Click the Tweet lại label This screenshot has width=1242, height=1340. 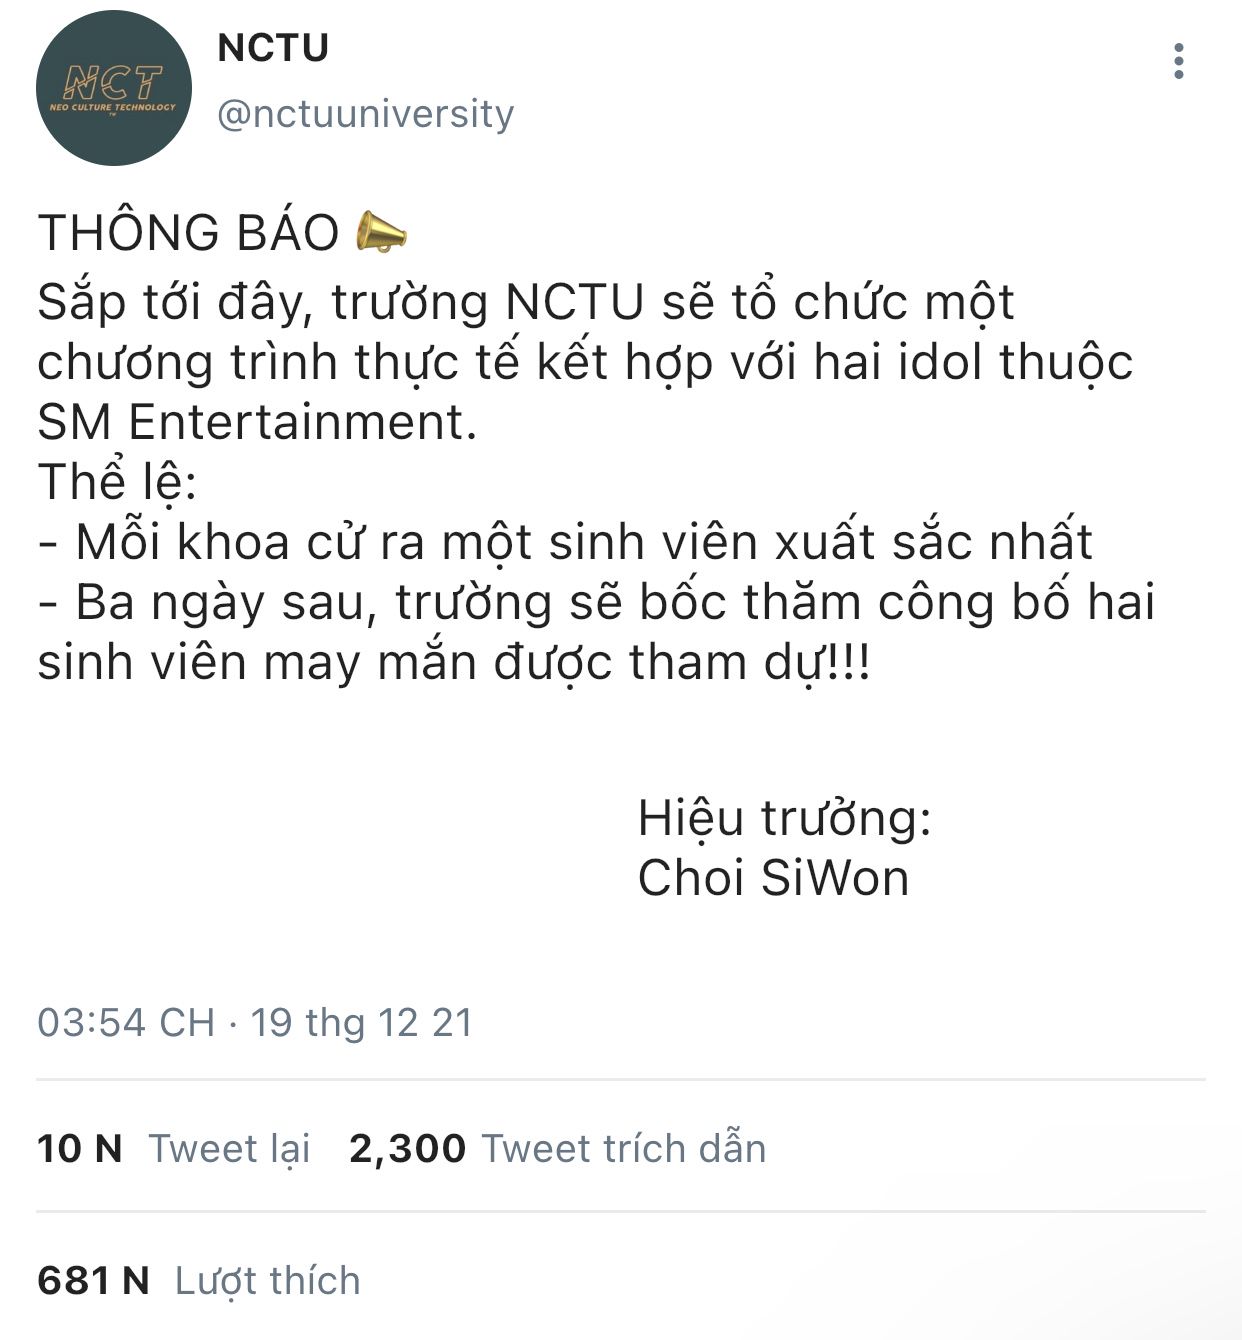(x=230, y=1150)
